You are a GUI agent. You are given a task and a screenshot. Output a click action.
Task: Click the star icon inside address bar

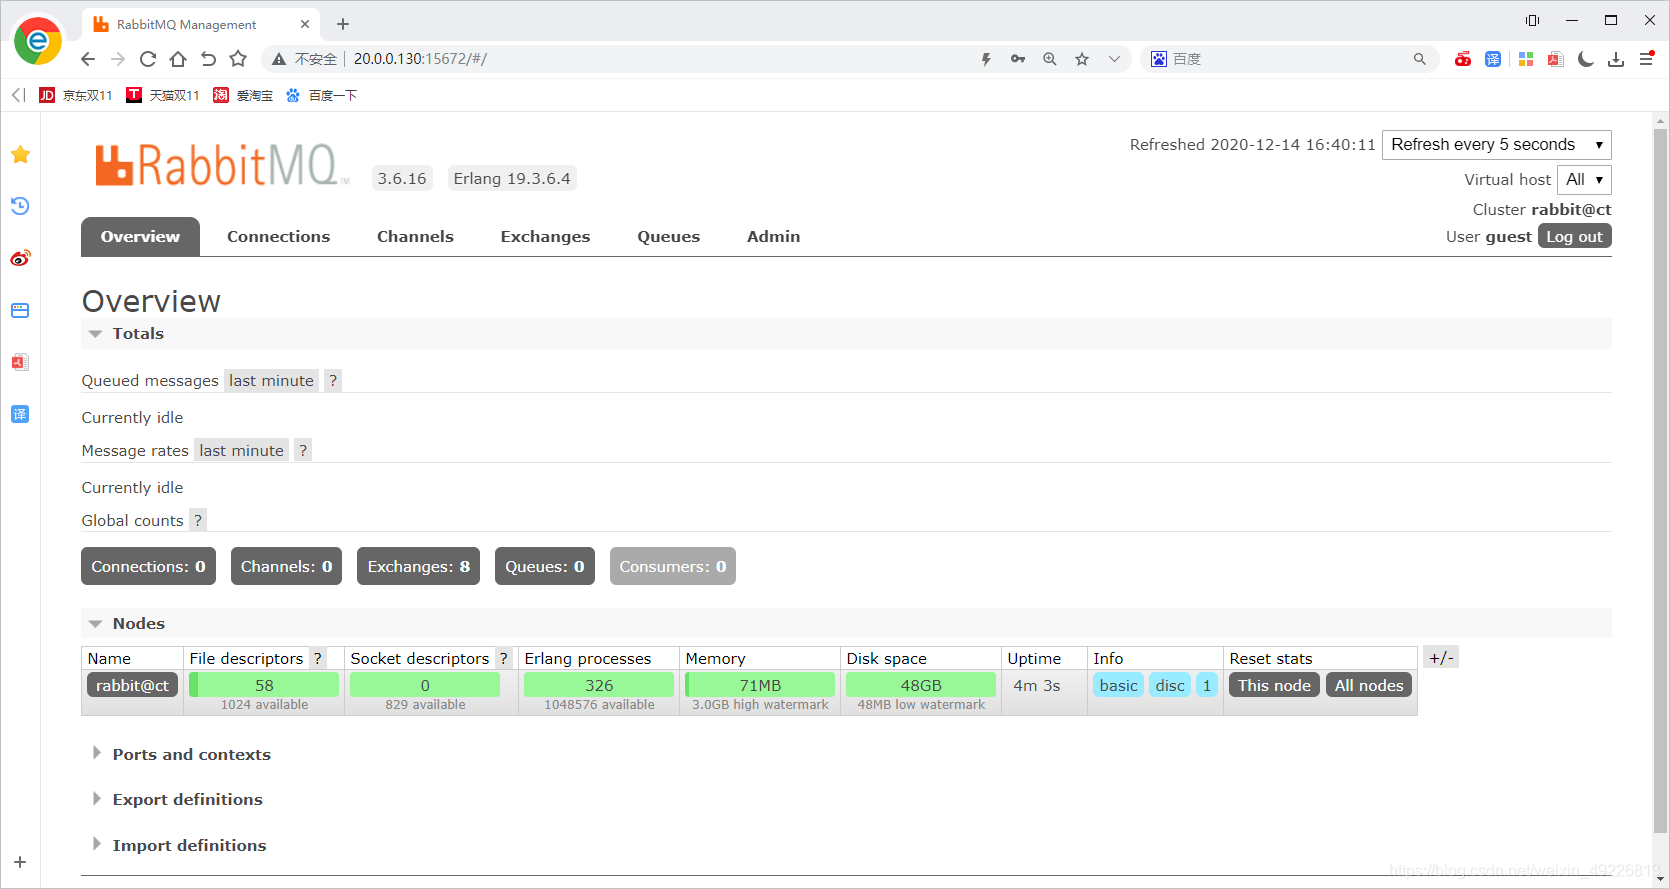point(1082,59)
